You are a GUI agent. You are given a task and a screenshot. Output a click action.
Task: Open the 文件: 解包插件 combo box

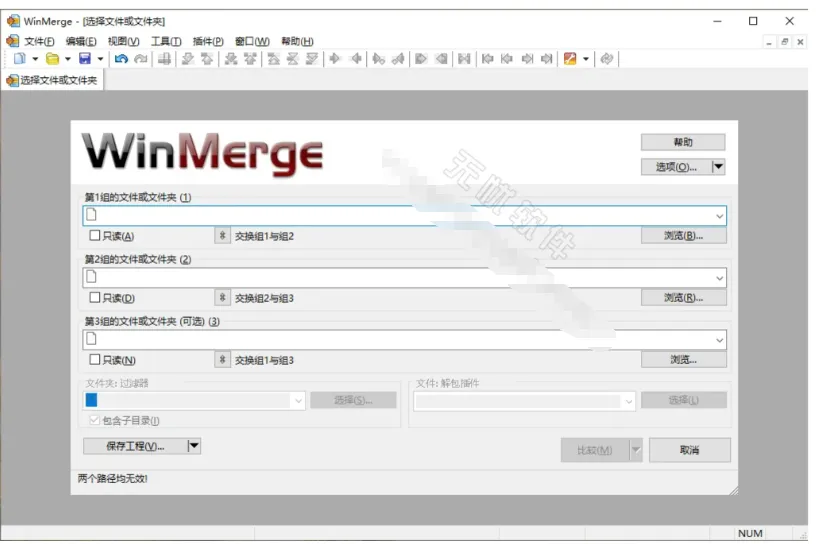[524, 401]
